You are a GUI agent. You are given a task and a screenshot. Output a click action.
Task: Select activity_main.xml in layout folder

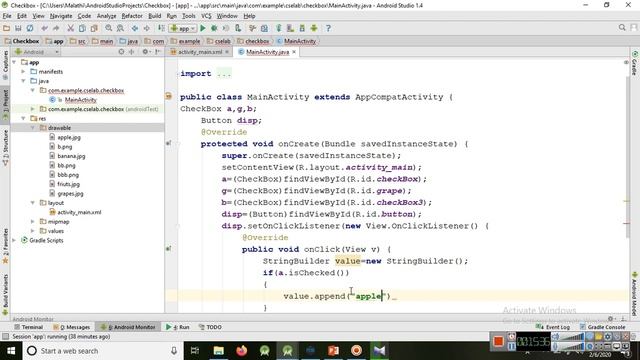coord(79,212)
